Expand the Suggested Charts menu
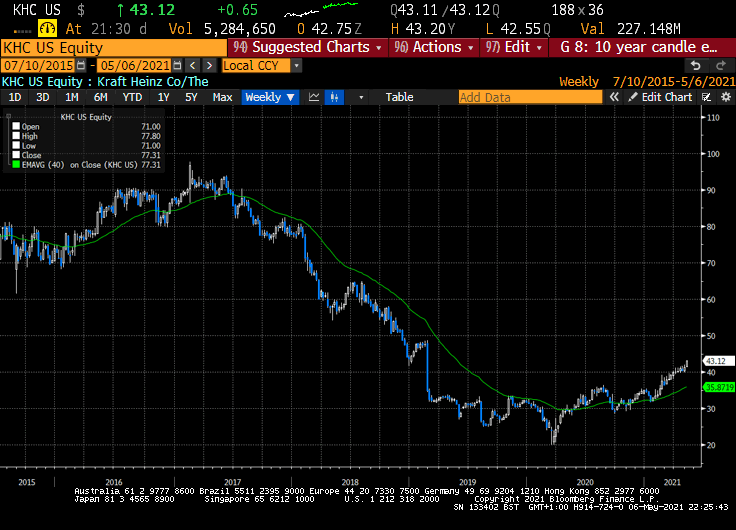Viewport: 736px width, 530px height. [x=308, y=47]
